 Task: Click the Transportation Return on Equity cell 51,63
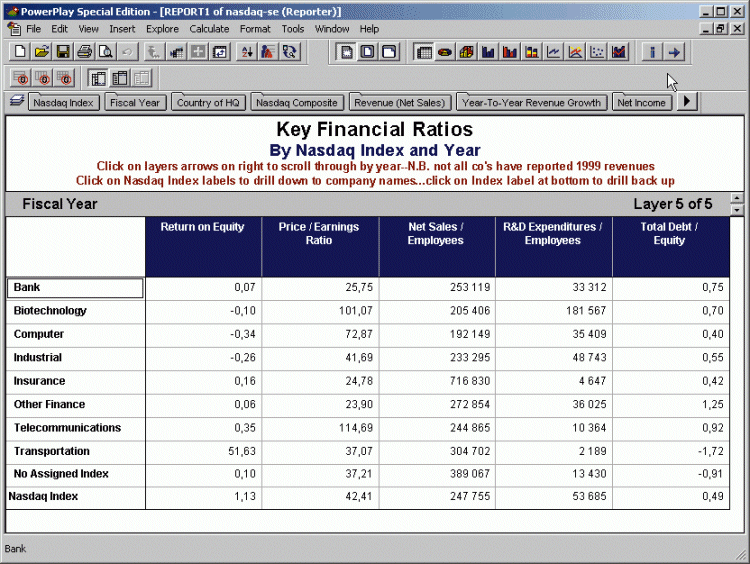203,451
